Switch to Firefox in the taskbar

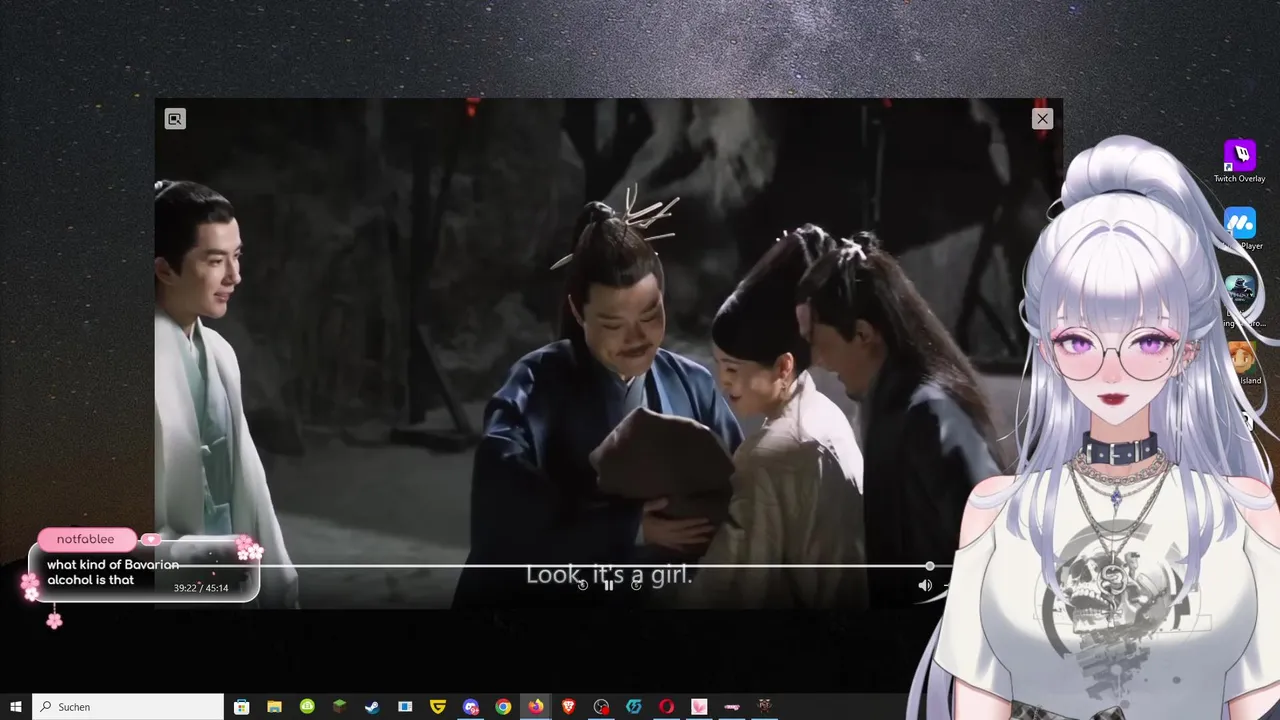(536, 707)
